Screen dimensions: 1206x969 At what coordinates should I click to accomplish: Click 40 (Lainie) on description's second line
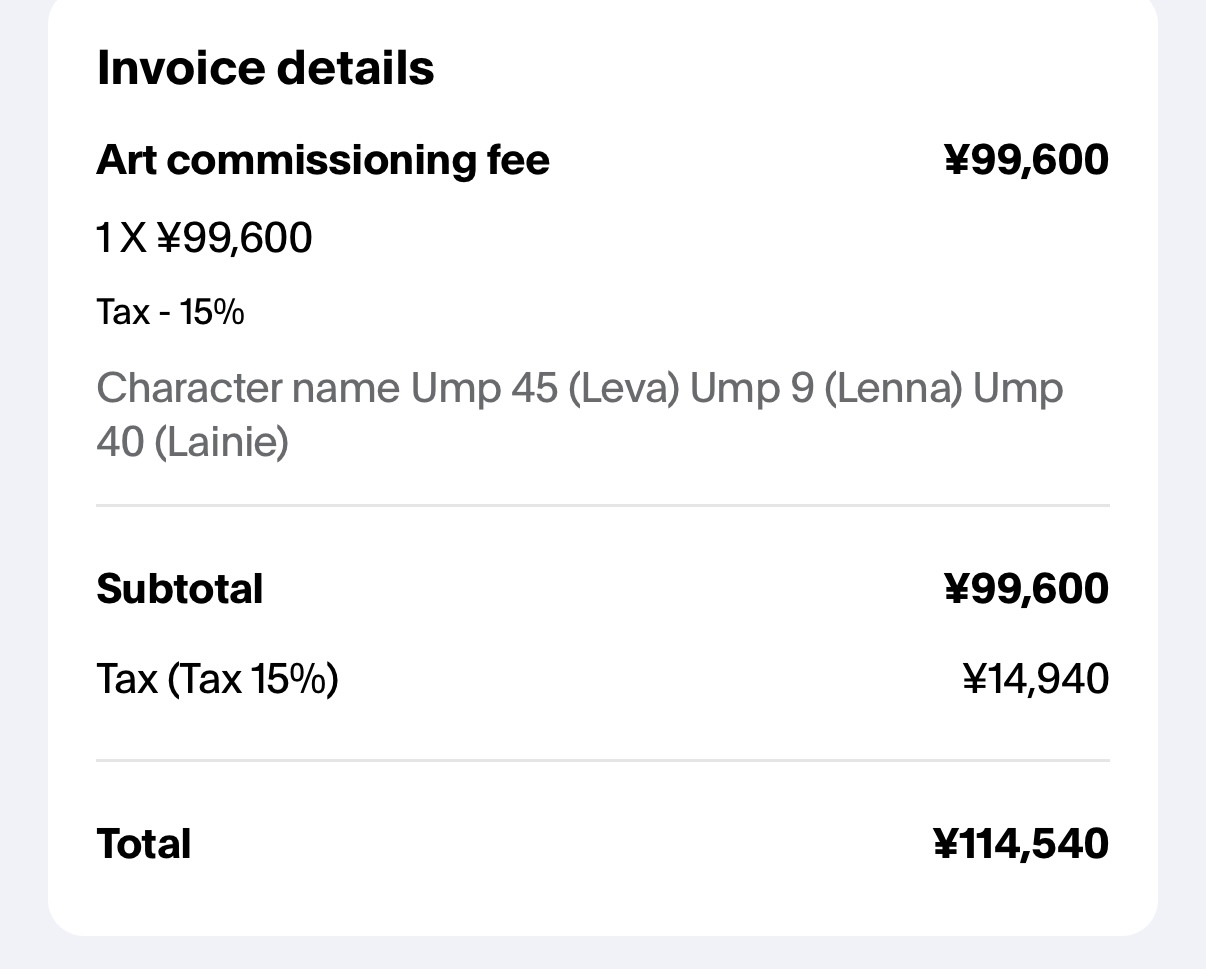pyautogui.click(x=192, y=441)
